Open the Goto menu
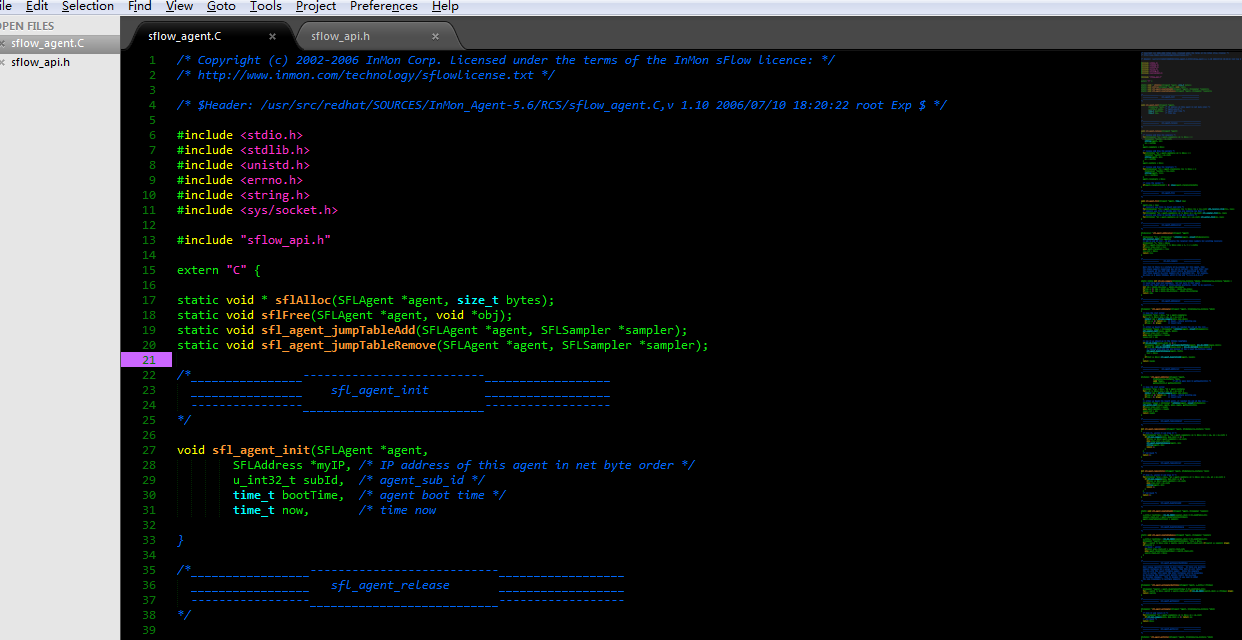 pos(221,6)
